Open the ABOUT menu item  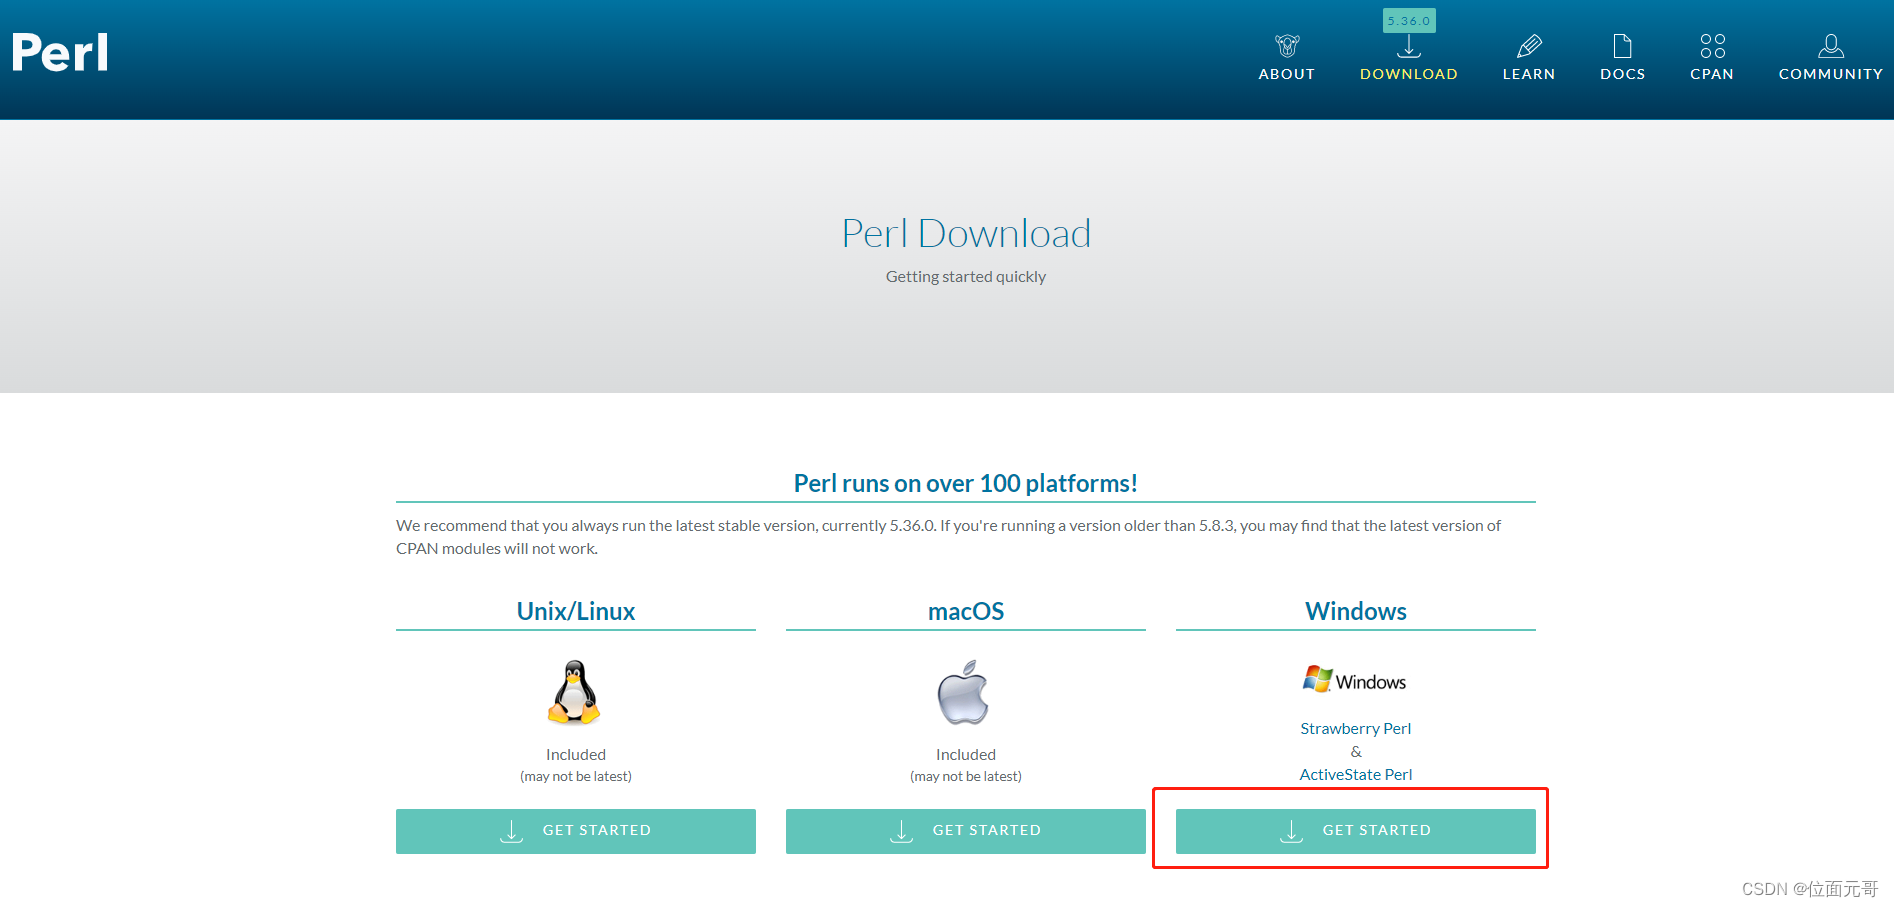1286,73
